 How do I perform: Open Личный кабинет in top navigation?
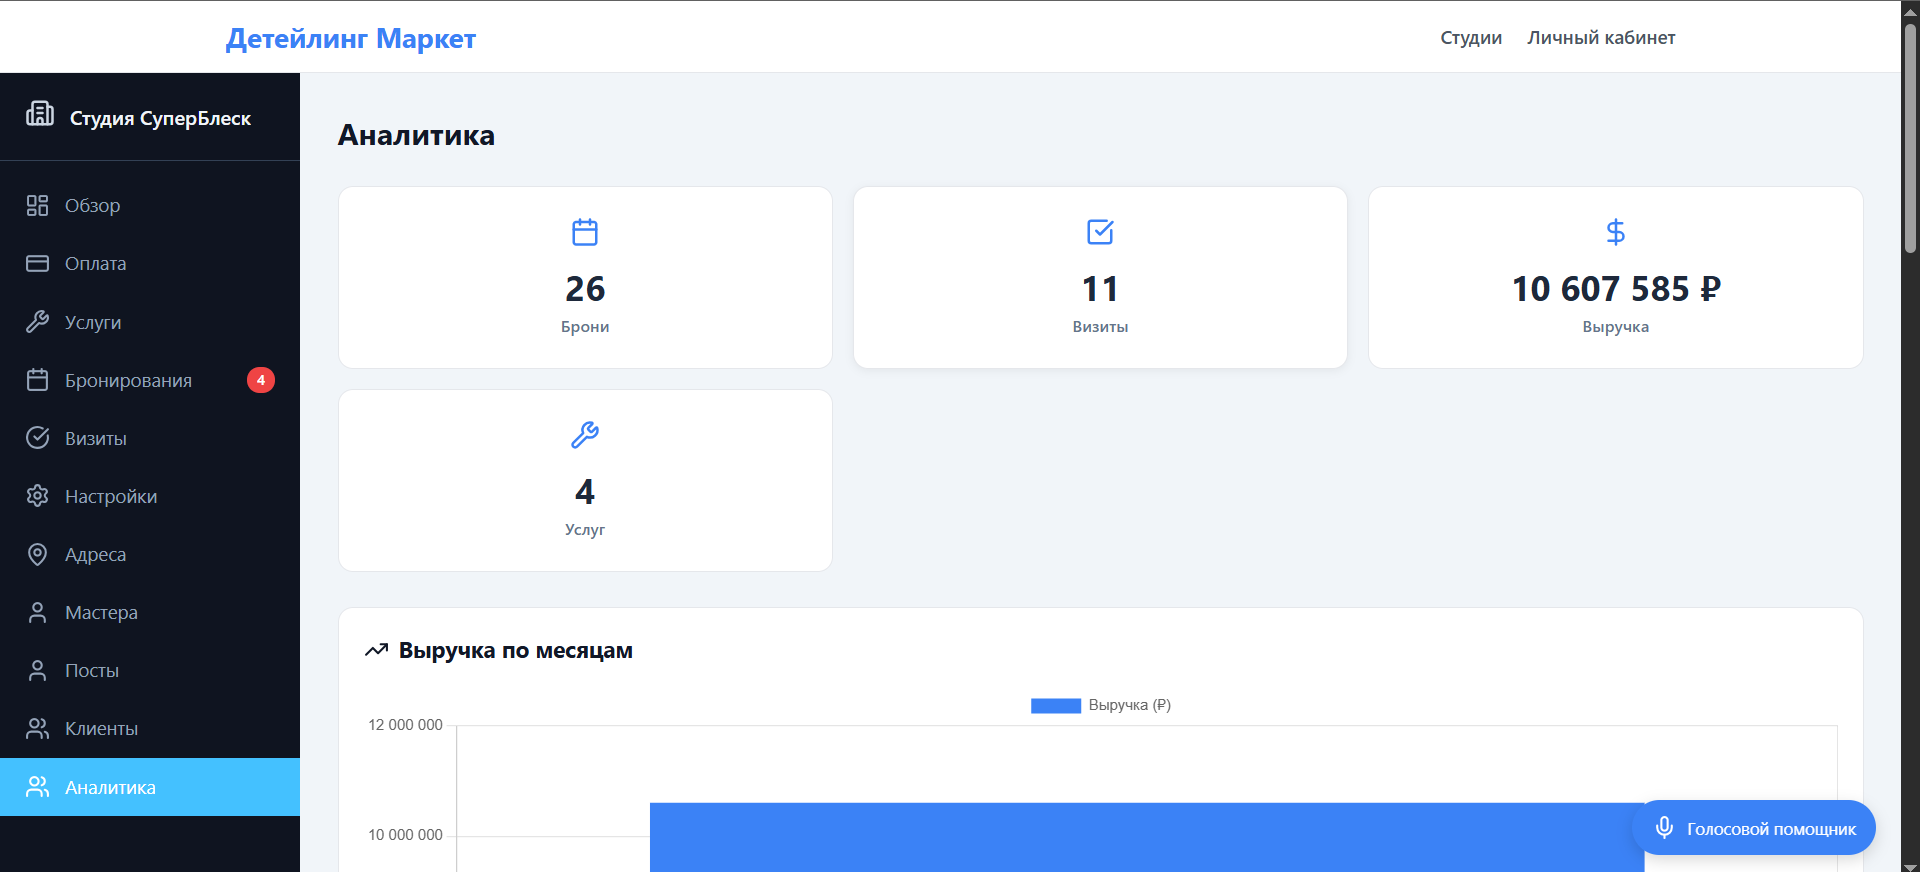click(x=1601, y=38)
